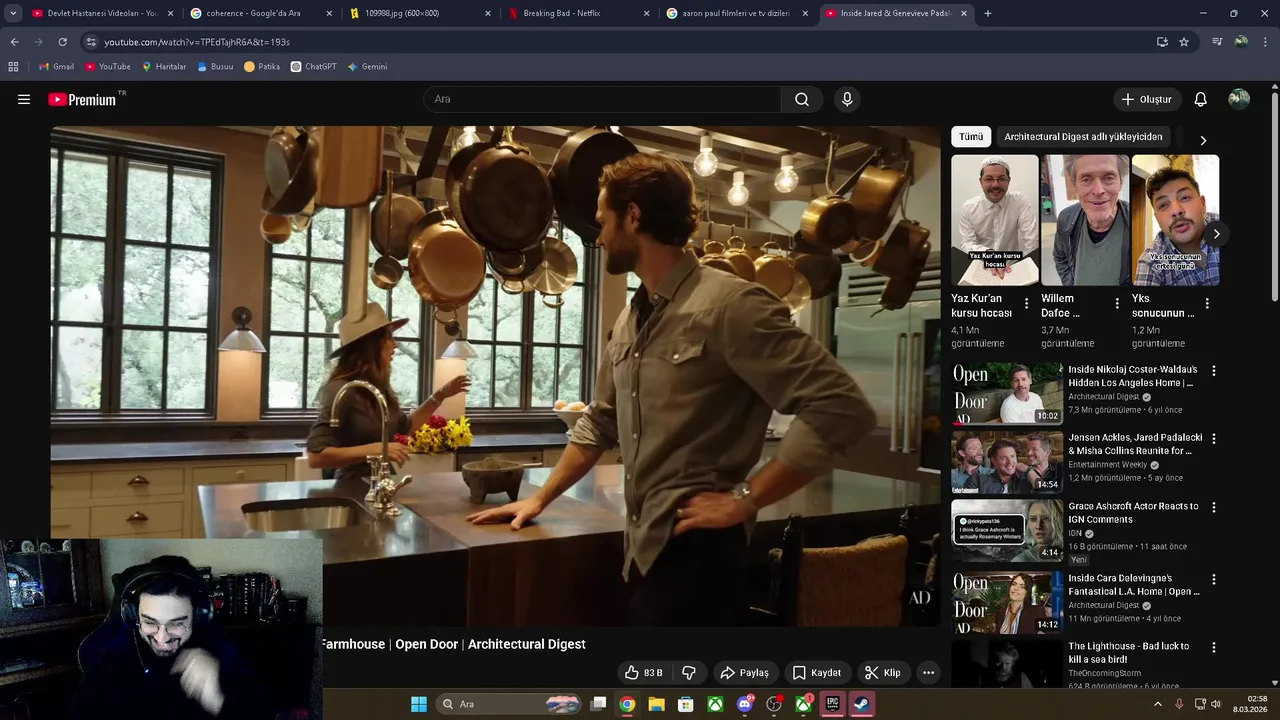The width and height of the screenshot is (1280, 720).
Task: Bookmark this page with star icon
Action: click(1184, 42)
